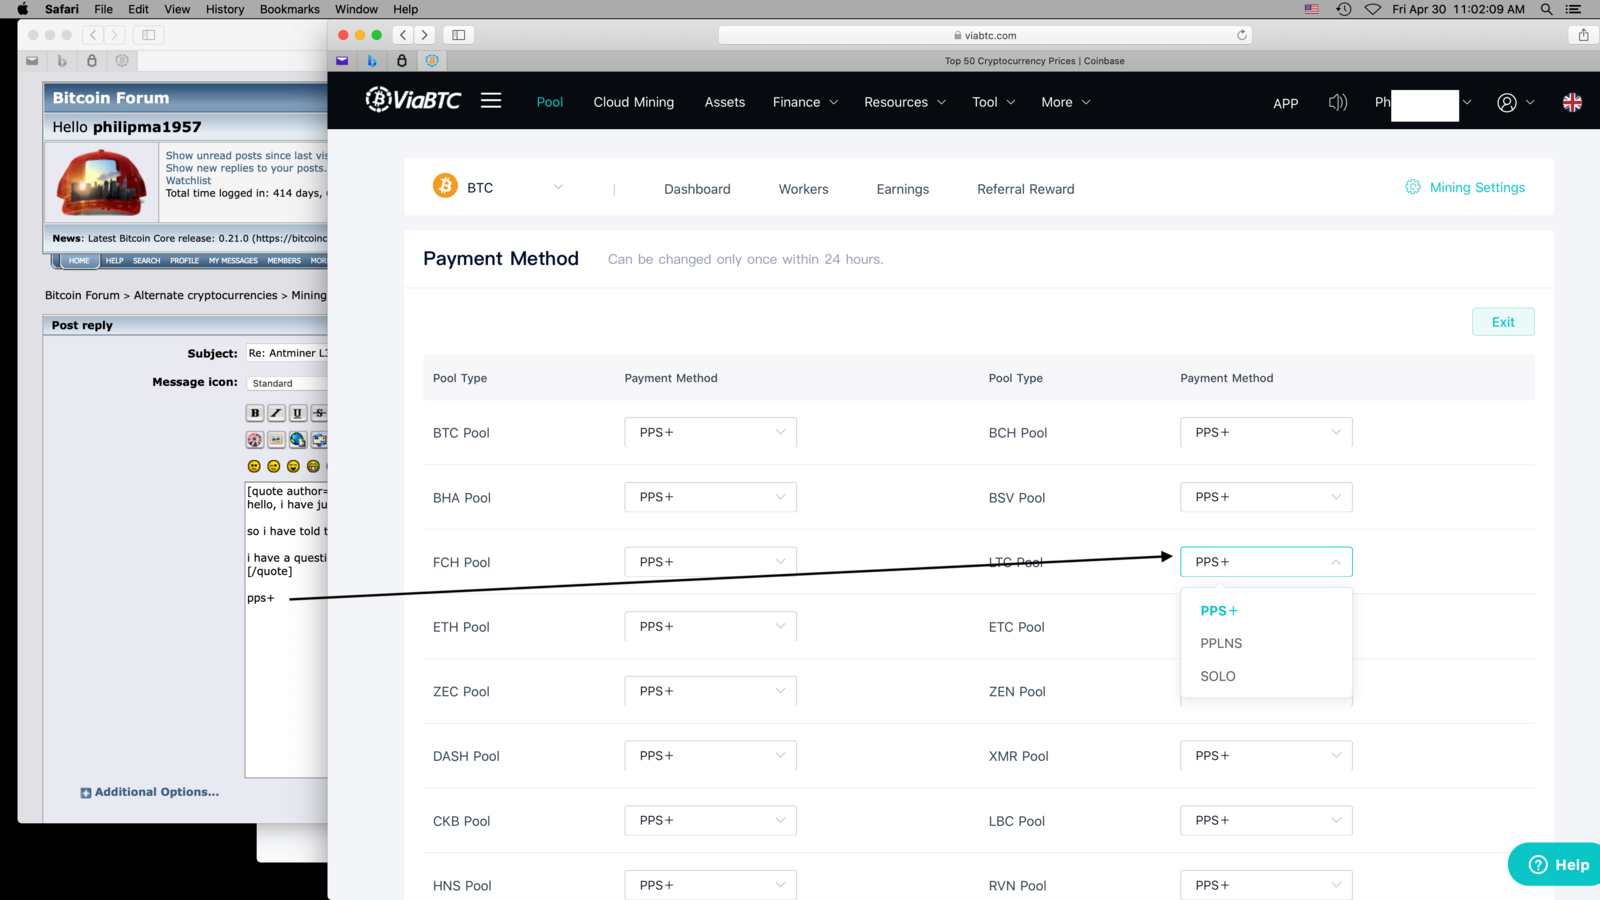The image size is (1600, 900).
Task: Open the user account avatar menu
Action: pos(1507,102)
